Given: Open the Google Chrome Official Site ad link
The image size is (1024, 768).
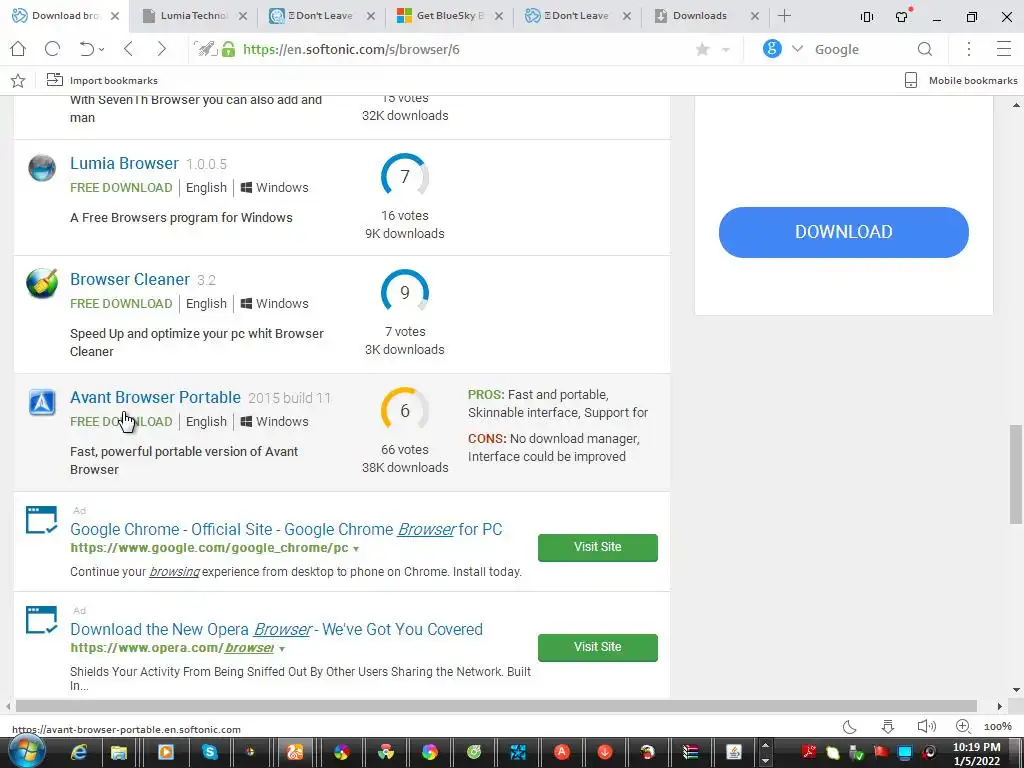Looking at the screenshot, I should (x=286, y=530).
